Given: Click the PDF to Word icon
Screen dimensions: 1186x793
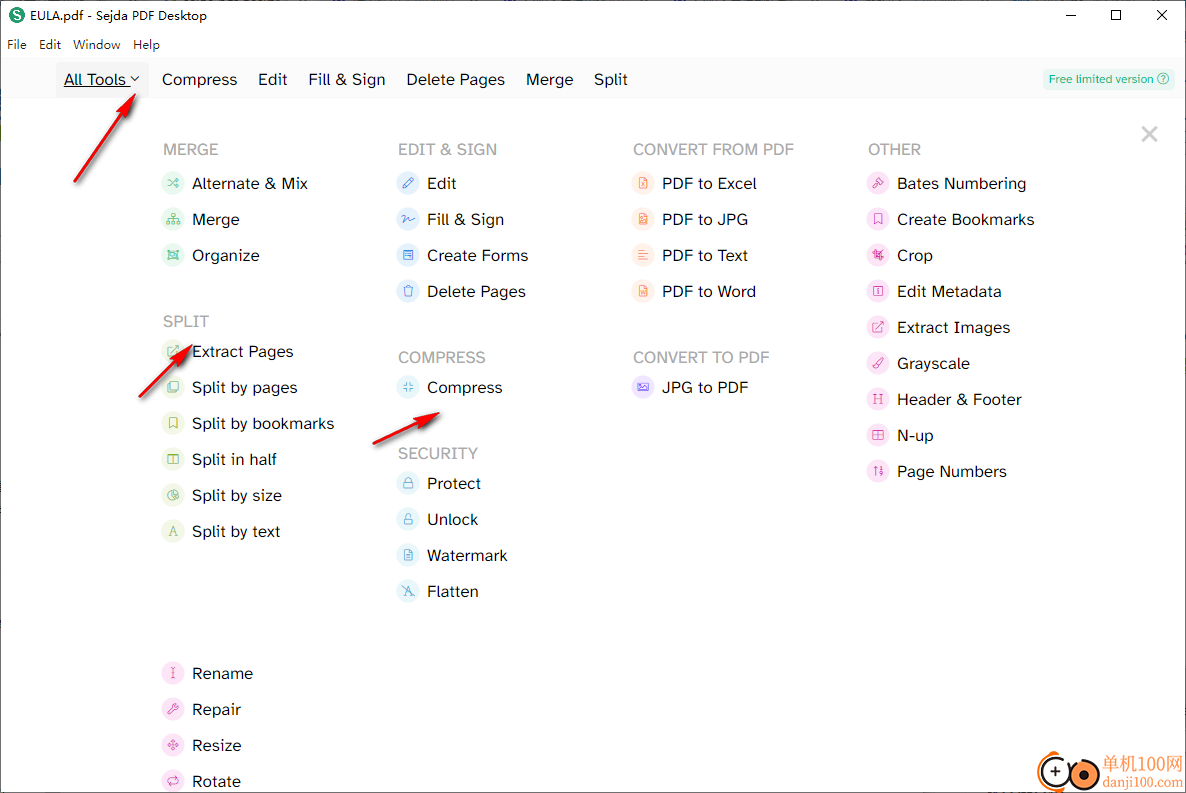Looking at the screenshot, I should pyautogui.click(x=643, y=291).
